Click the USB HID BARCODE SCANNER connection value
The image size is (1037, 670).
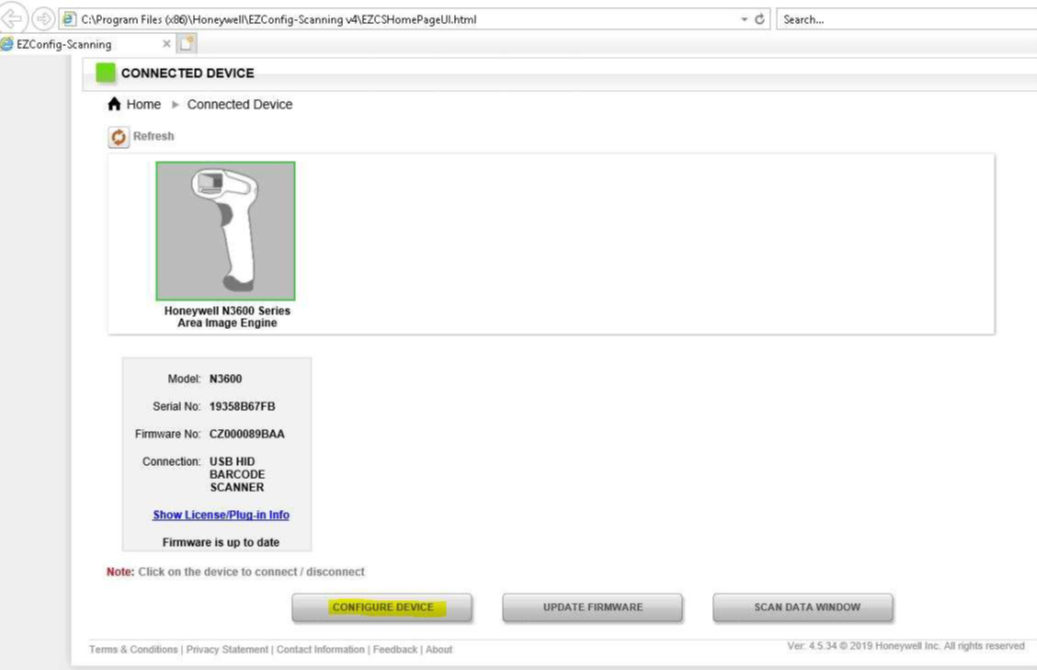click(237, 474)
